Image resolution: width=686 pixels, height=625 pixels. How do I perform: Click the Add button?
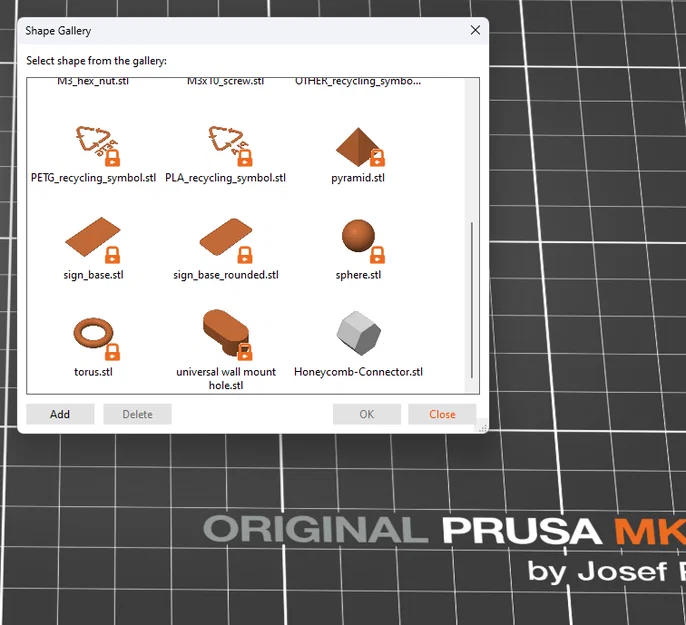point(60,414)
